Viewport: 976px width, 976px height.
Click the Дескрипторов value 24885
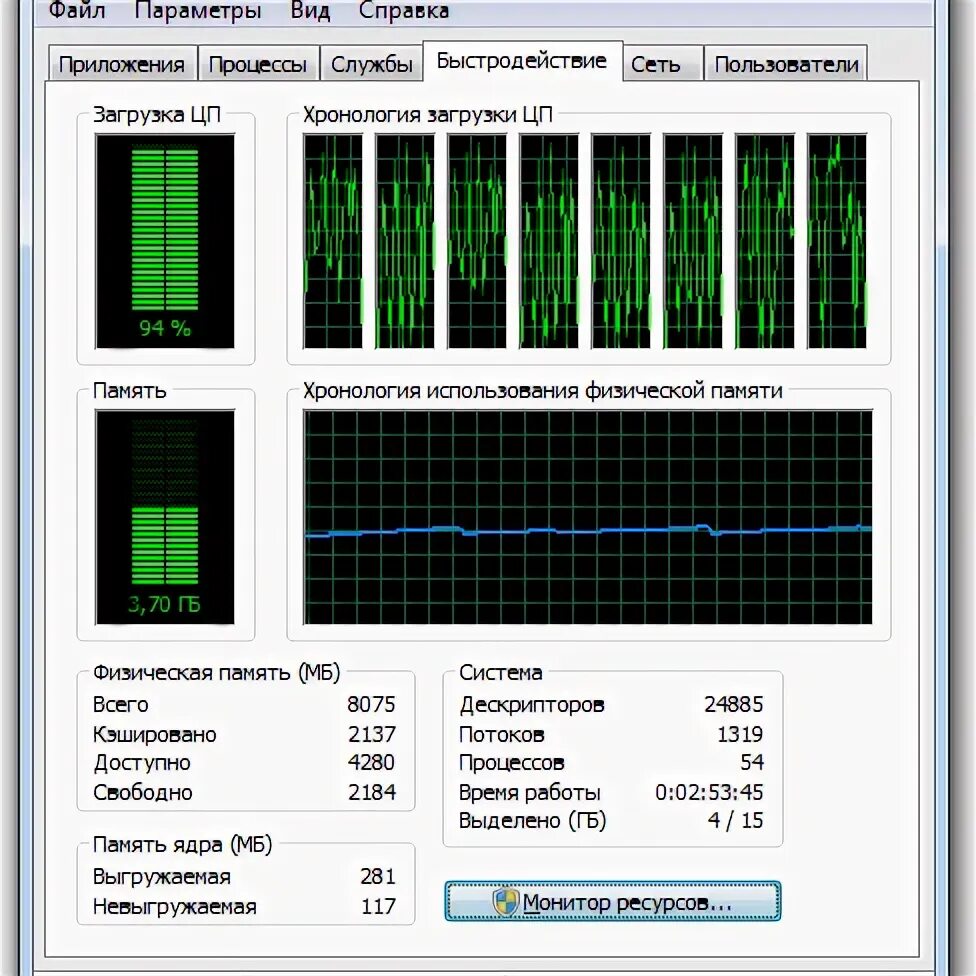(733, 704)
